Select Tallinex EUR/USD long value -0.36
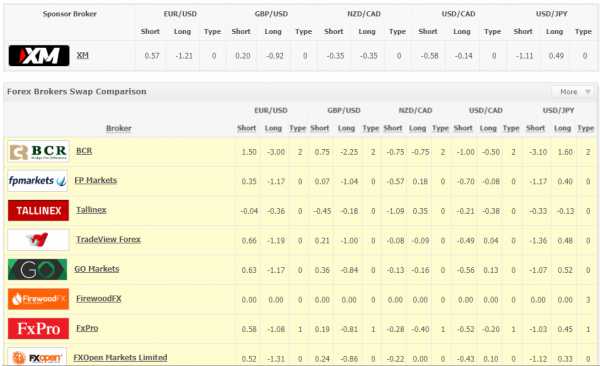Viewport: 600px width, 366px height. tap(276, 211)
